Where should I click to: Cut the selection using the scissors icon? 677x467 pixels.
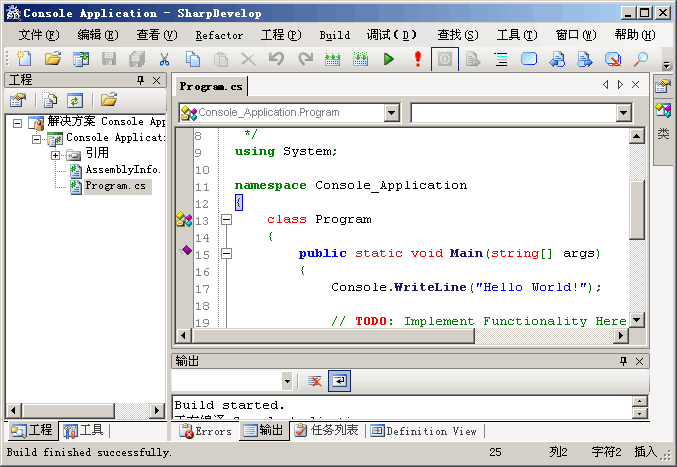[165, 59]
